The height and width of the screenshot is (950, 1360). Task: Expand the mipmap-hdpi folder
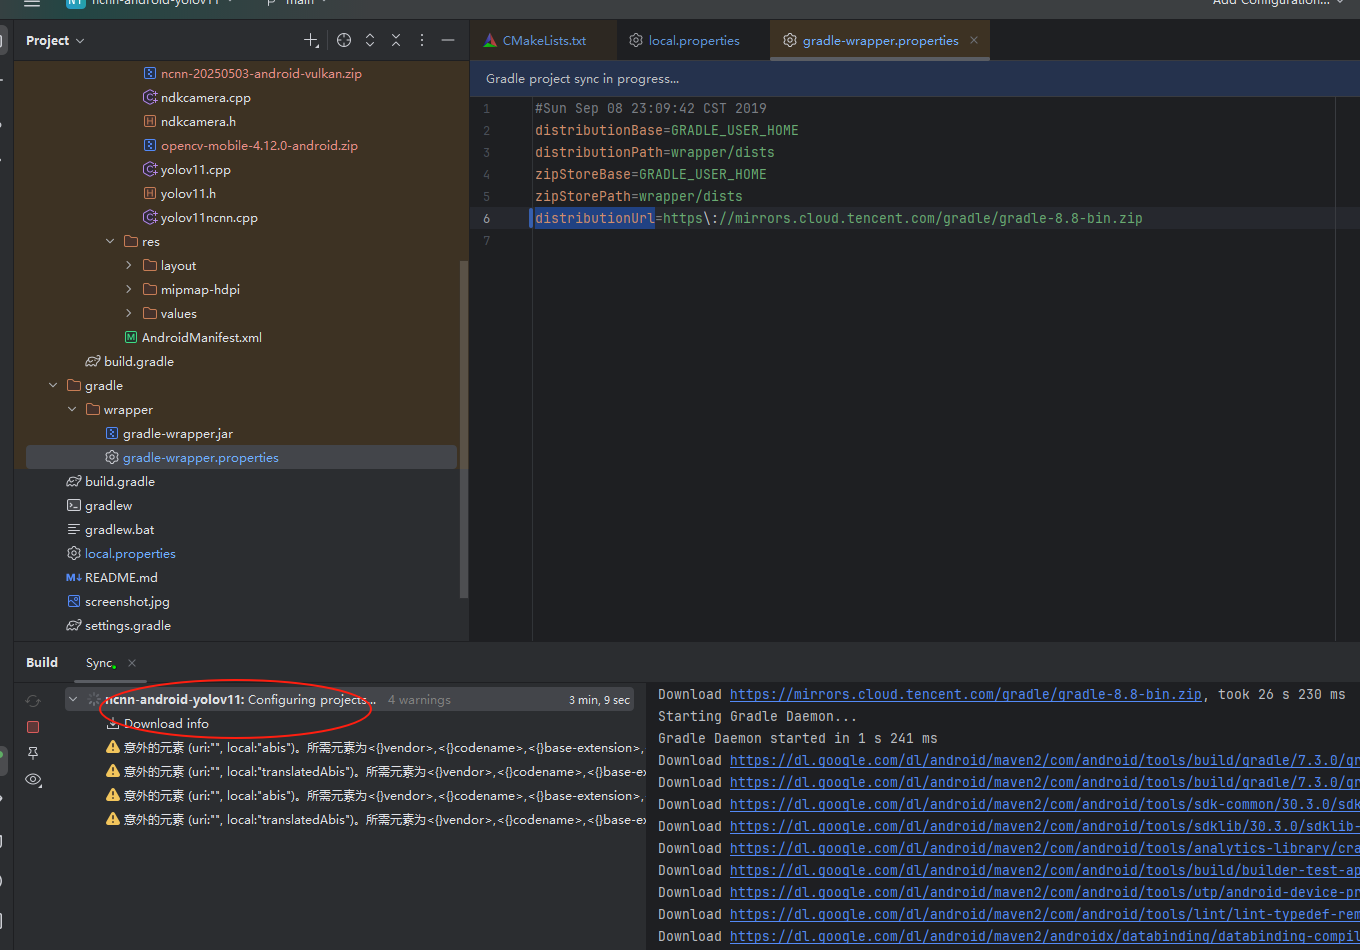129,290
